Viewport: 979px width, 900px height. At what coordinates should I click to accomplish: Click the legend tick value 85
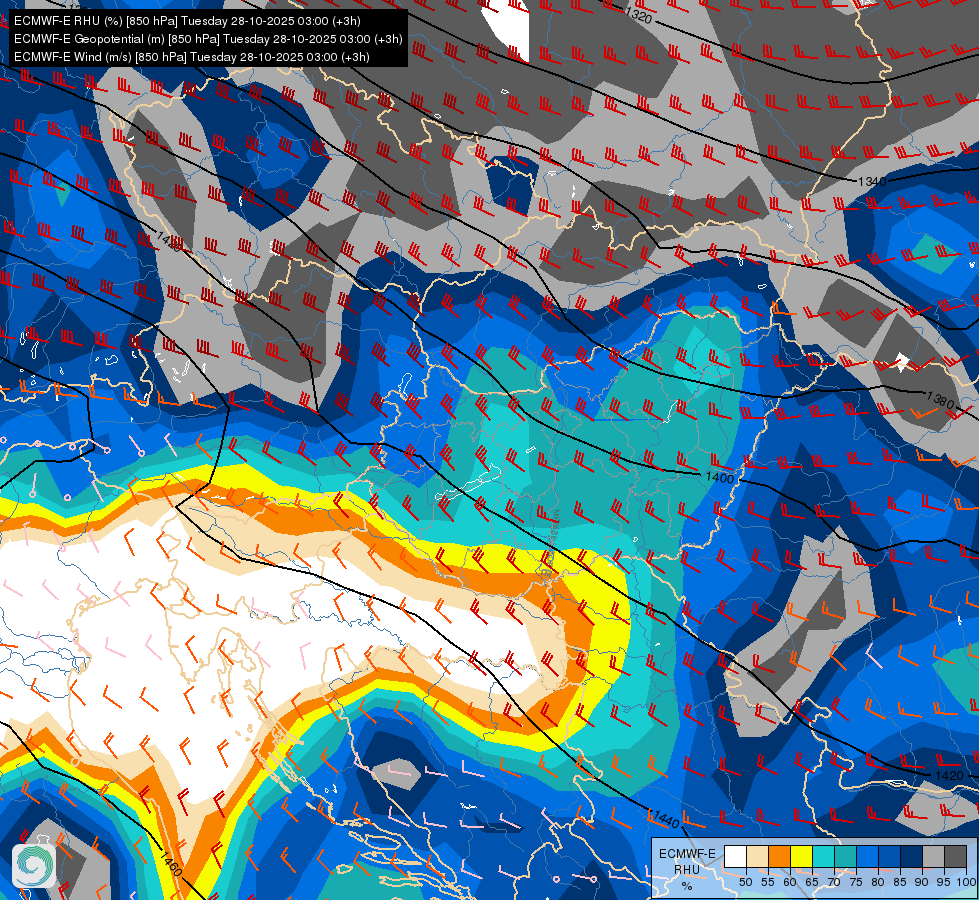[x=900, y=882]
